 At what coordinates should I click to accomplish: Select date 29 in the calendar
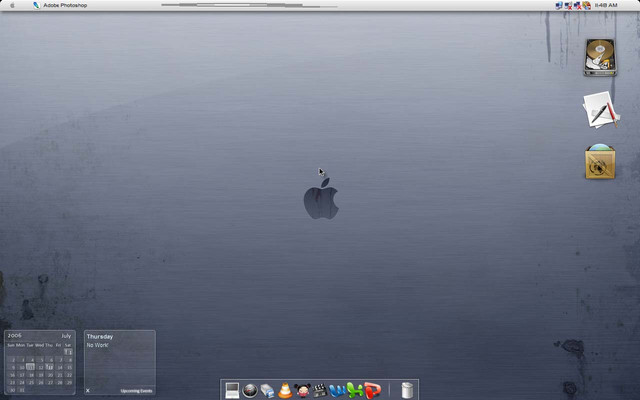(x=69, y=382)
